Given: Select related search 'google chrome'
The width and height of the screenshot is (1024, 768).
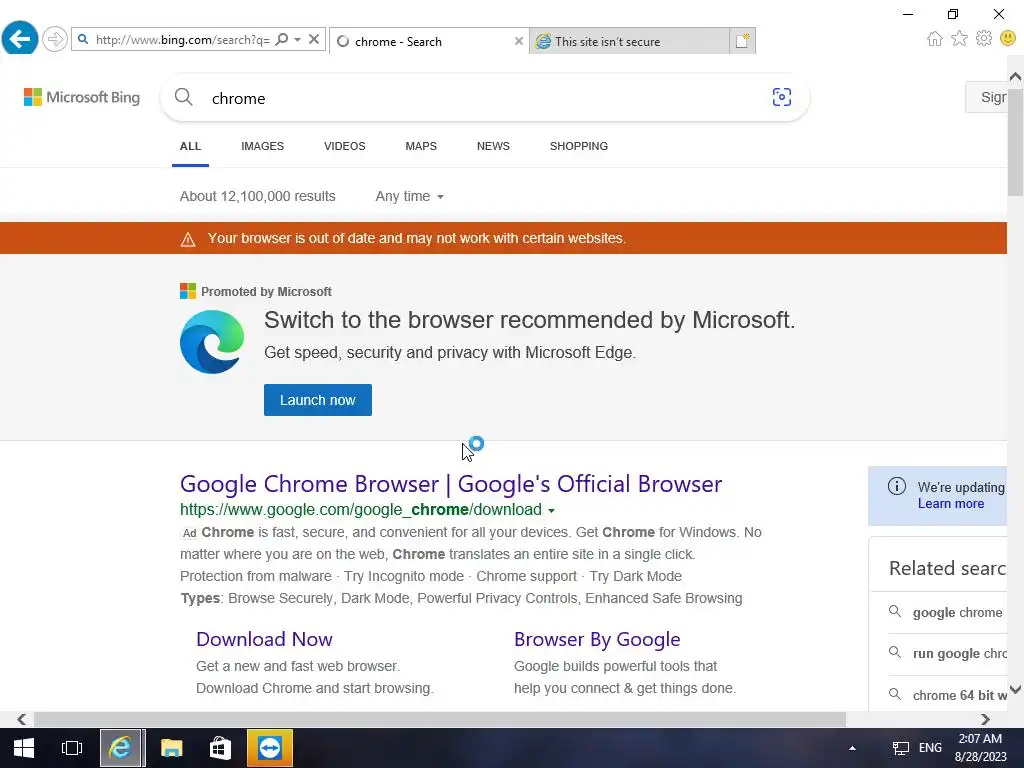Looking at the screenshot, I should tap(947, 613).
